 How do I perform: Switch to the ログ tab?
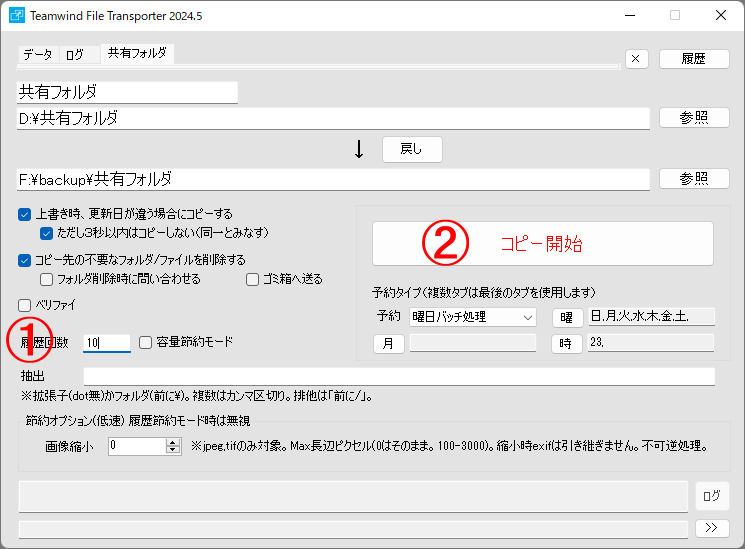click(x=75, y=55)
